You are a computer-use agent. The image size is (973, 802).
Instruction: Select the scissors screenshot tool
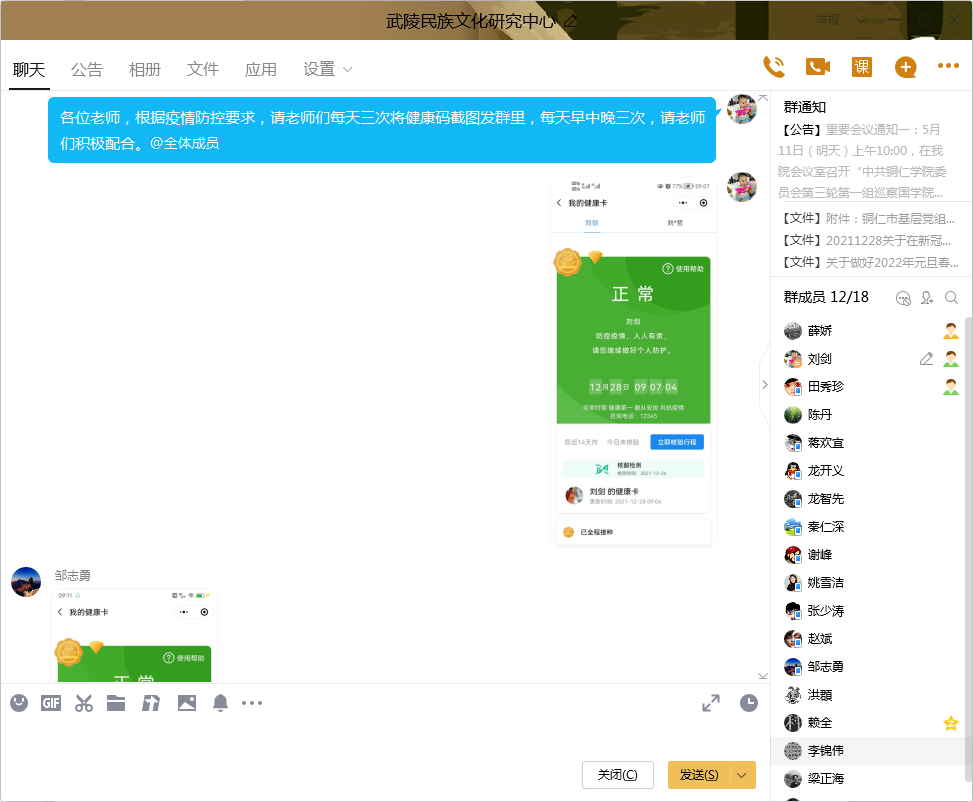click(84, 703)
